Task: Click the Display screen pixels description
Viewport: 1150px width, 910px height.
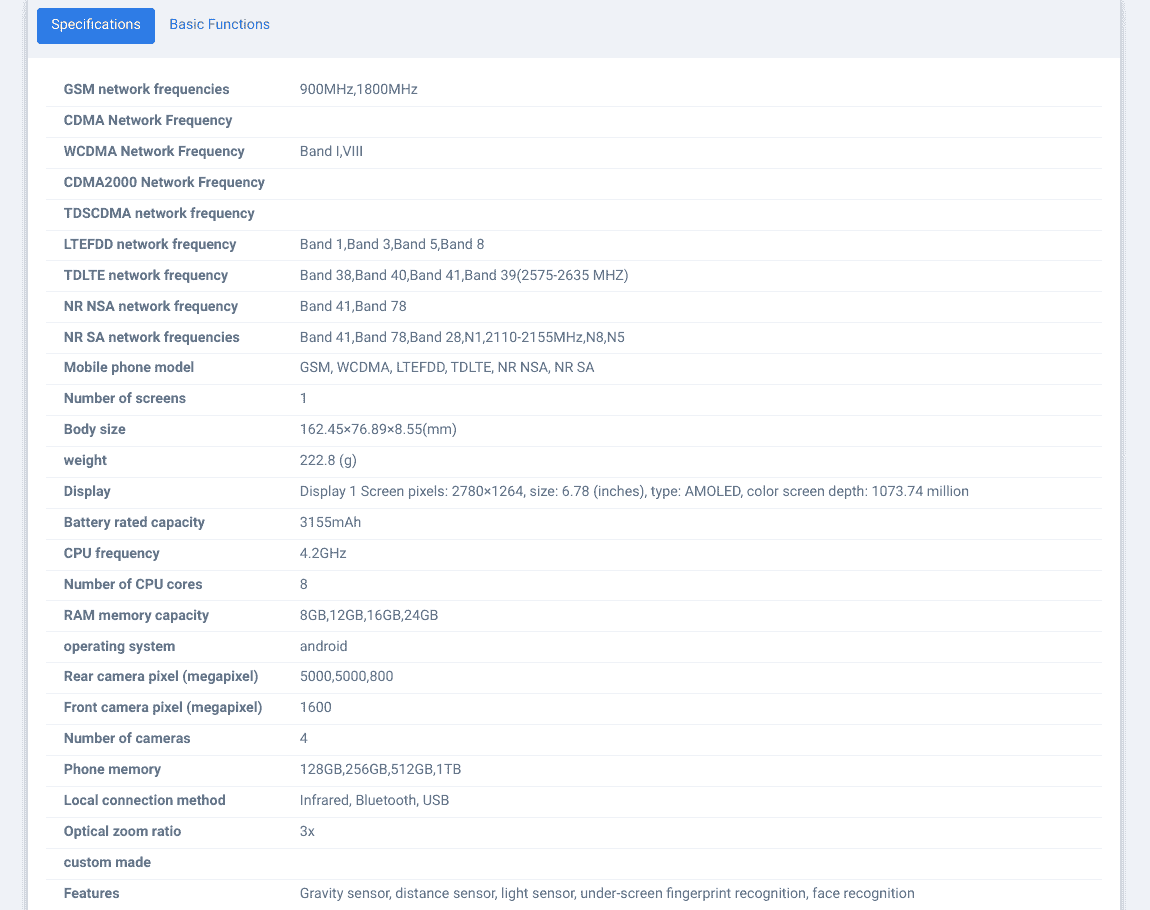Action: [x=634, y=492]
